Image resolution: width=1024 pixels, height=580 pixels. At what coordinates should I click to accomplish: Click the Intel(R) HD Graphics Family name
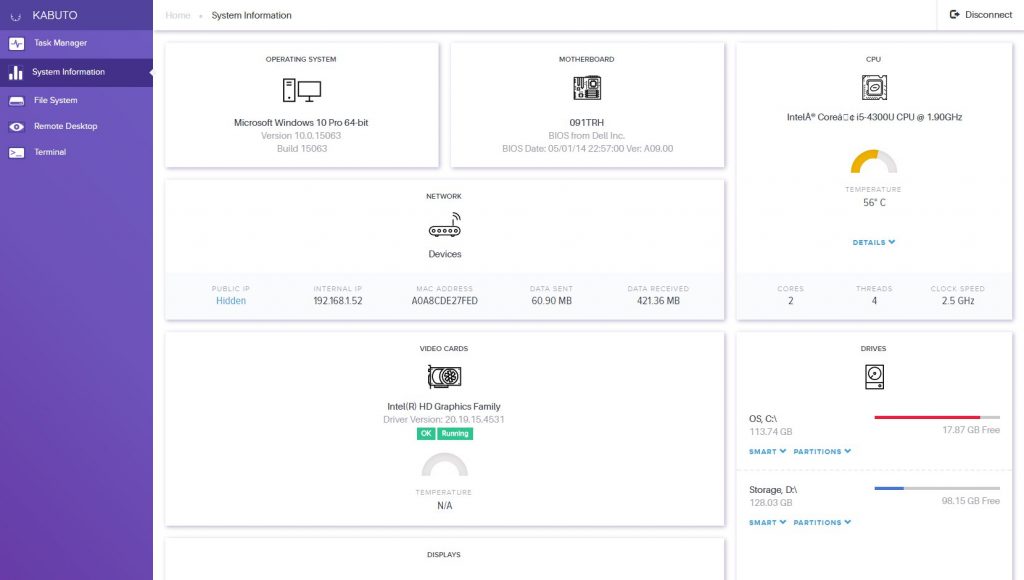[444, 406]
